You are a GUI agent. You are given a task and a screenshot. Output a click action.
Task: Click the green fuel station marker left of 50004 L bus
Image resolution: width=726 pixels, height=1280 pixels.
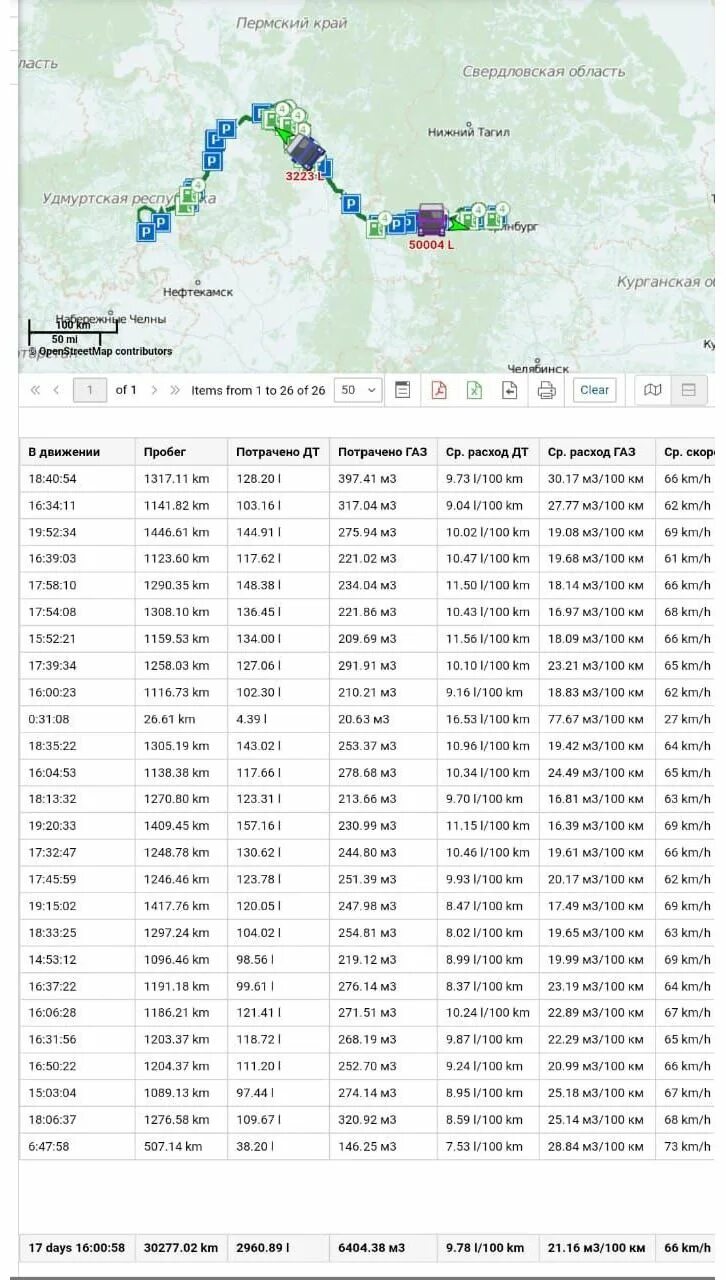coord(376,225)
